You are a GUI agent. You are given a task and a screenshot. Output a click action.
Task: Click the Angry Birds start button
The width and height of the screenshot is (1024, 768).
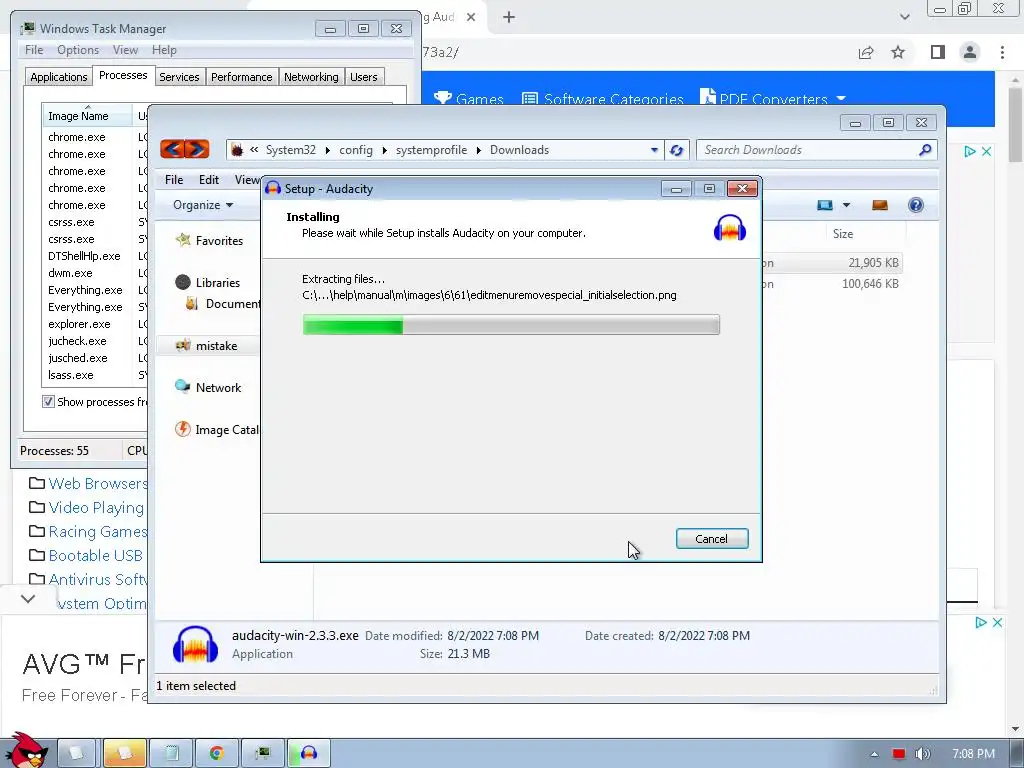[x=28, y=750]
